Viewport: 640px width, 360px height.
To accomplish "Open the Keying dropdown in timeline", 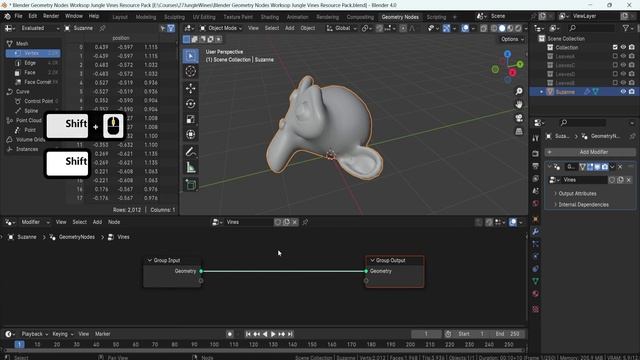I will (62, 334).
